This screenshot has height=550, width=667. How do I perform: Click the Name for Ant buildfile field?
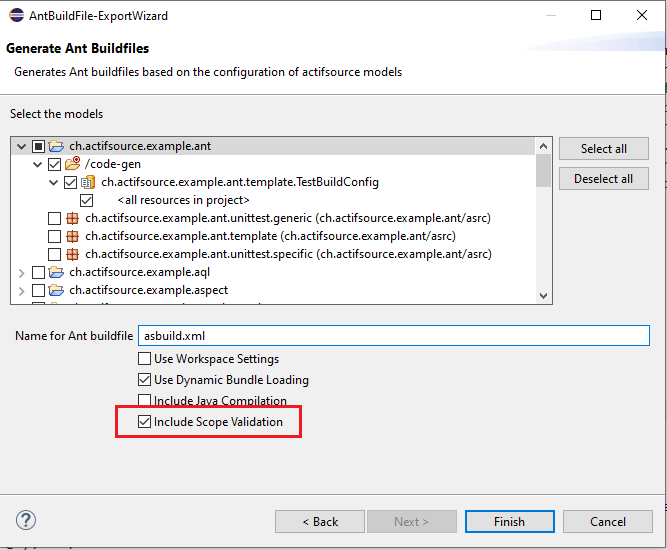pos(393,336)
